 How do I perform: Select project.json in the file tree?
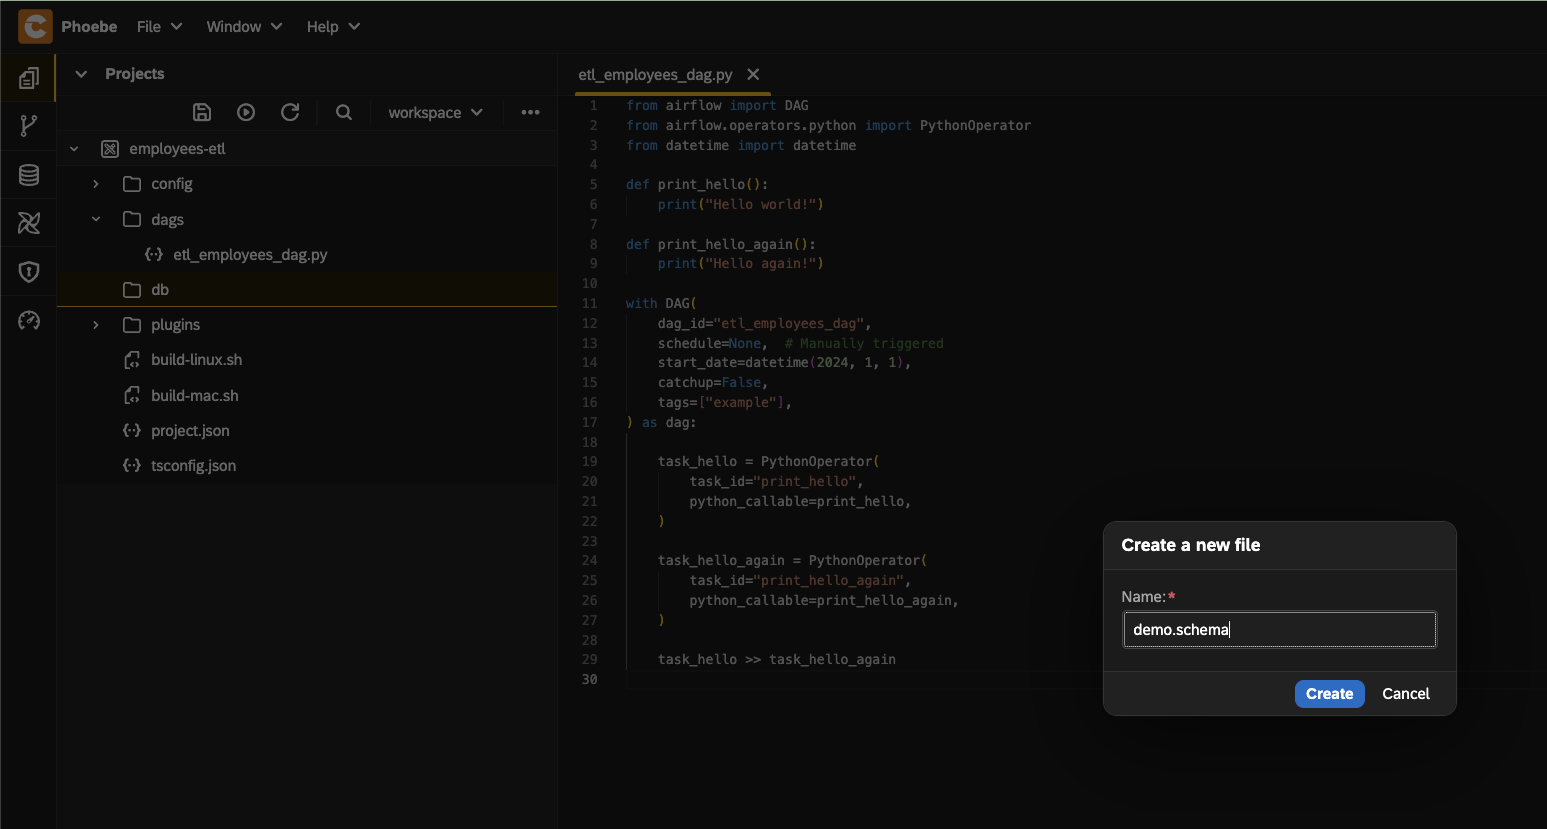point(190,431)
